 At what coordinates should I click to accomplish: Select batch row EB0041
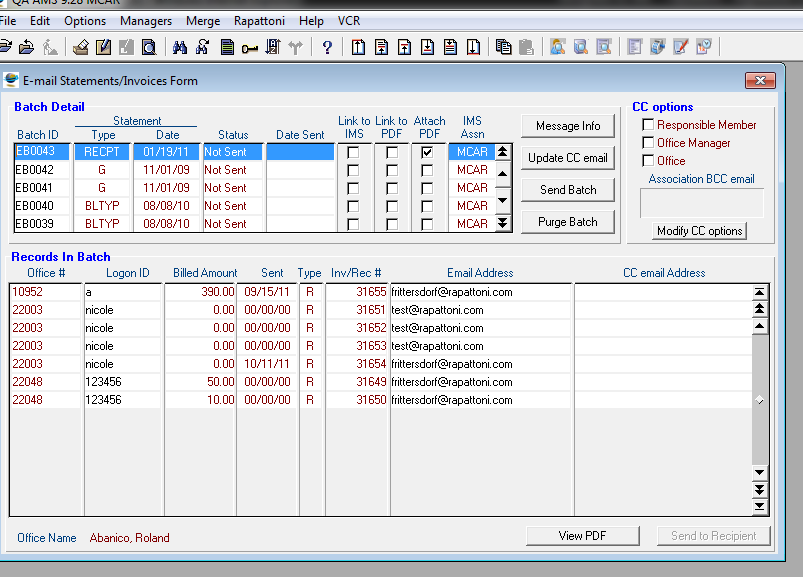click(x=36, y=188)
